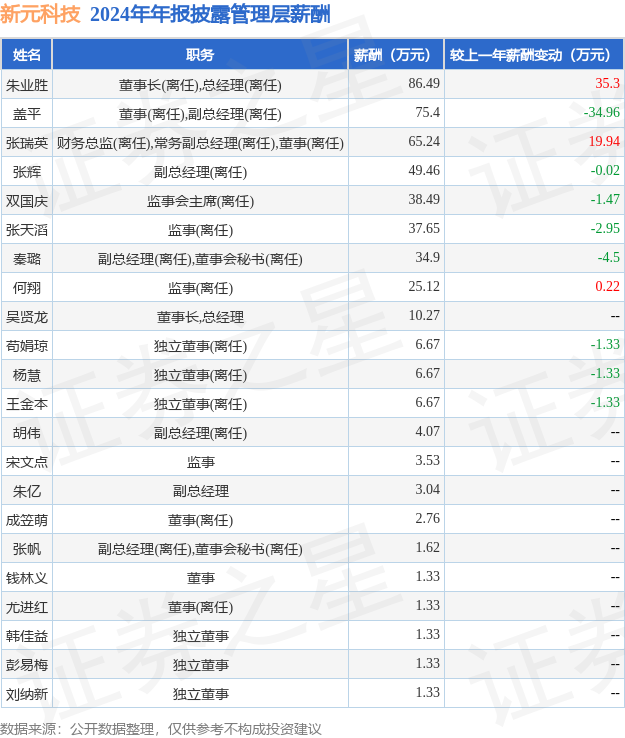Select the name 彭易梅
This screenshot has height=738, width=625.
[27, 666]
